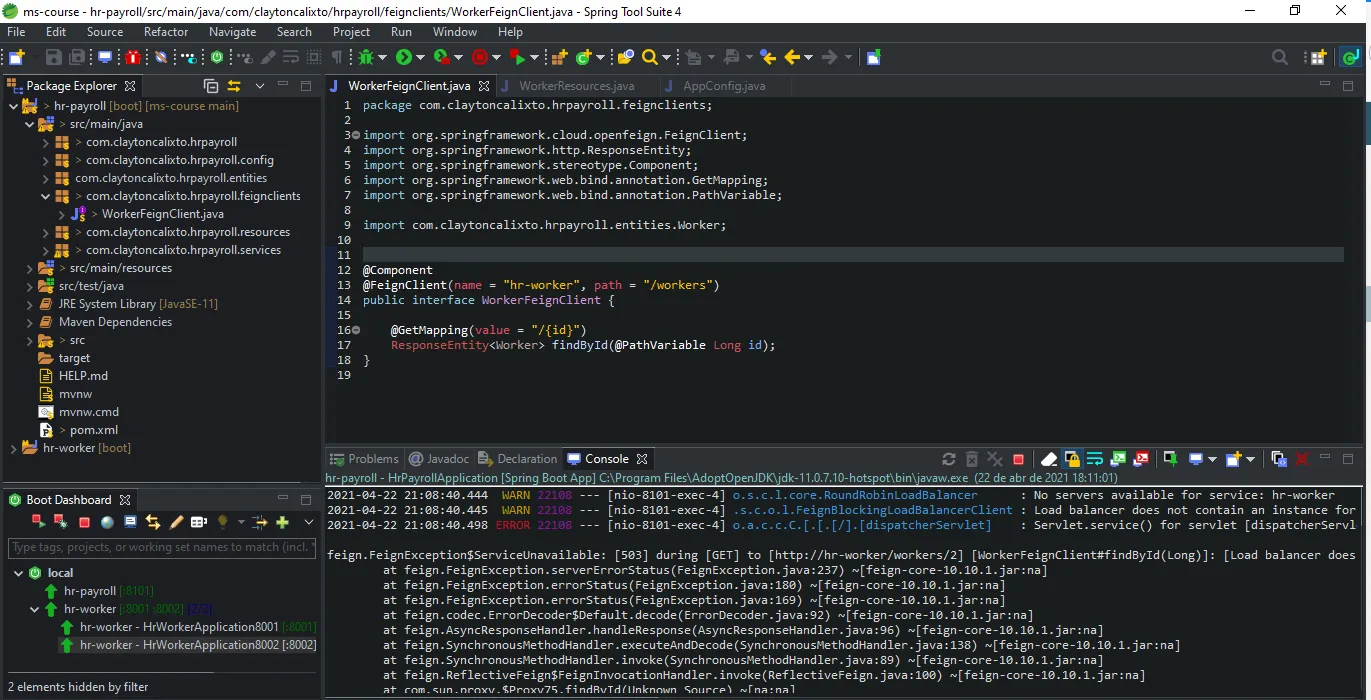Image resolution: width=1371 pixels, height=700 pixels.
Task: Click the Back navigation yellow arrow
Action: (794, 57)
